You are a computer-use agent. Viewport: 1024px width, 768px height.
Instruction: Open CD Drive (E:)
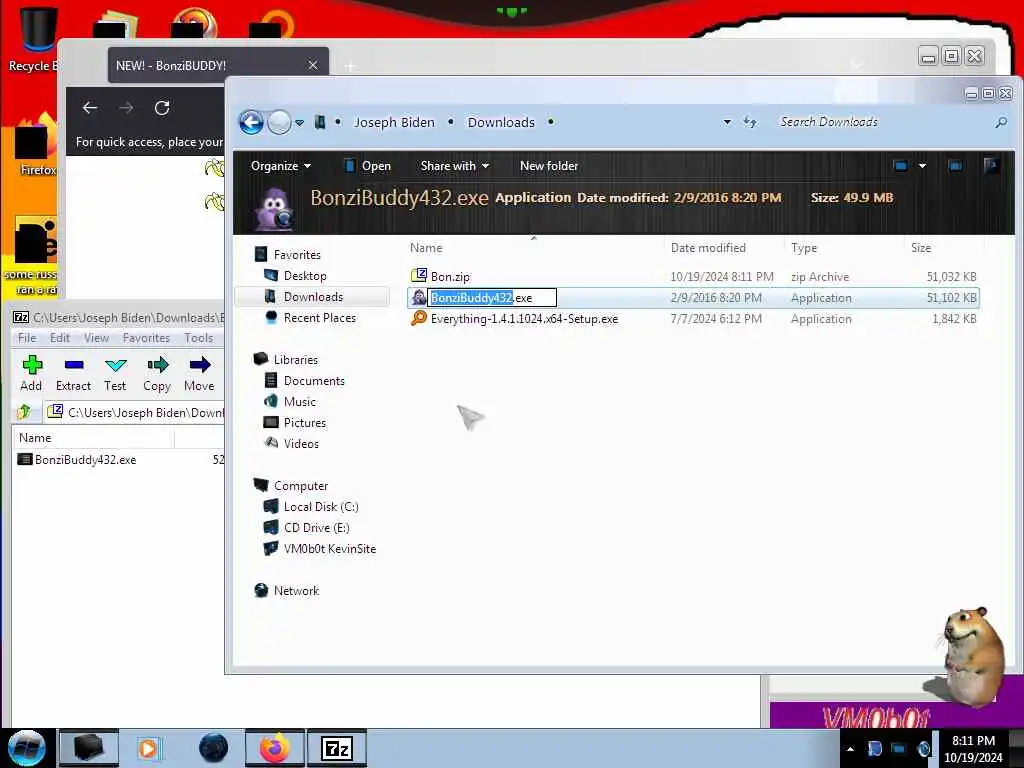(316, 528)
